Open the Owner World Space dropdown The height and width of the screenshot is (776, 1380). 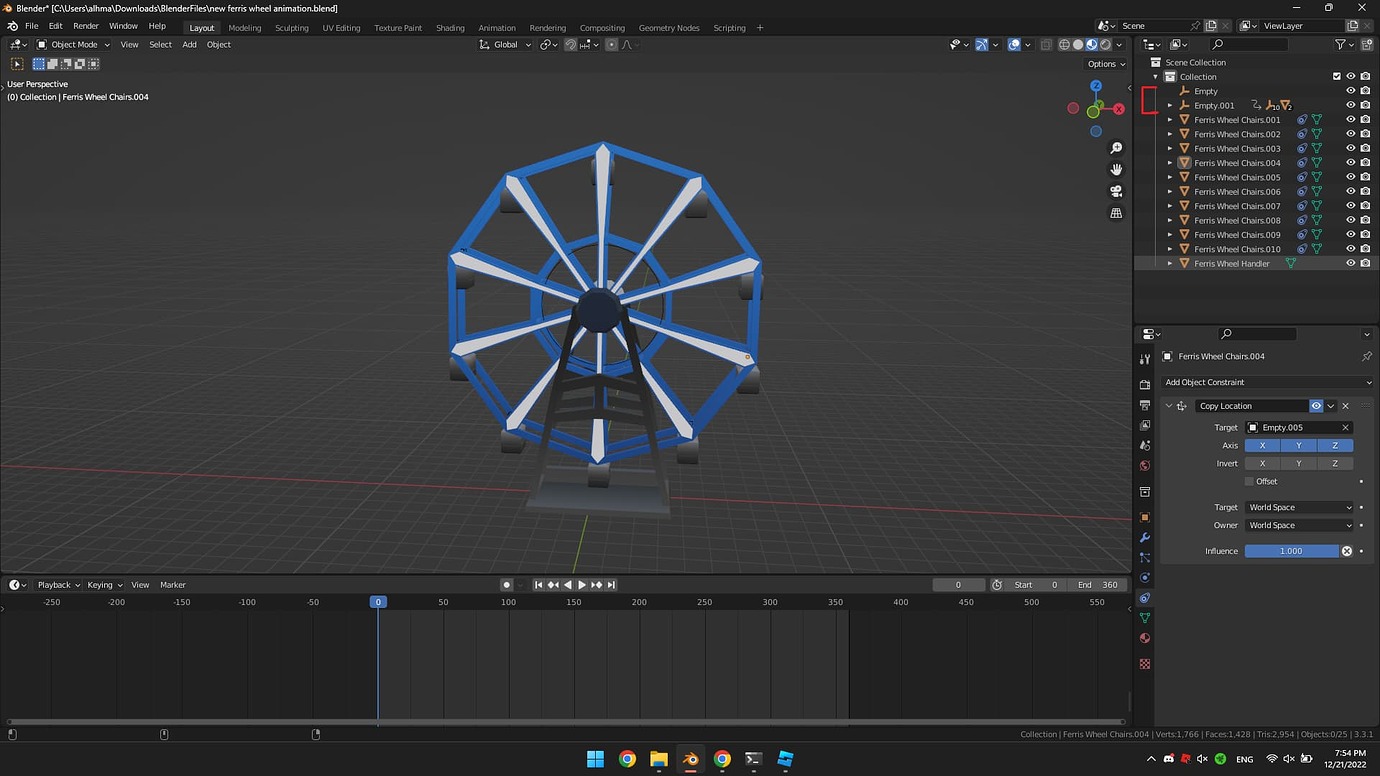pyautogui.click(x=1299, y=525)
